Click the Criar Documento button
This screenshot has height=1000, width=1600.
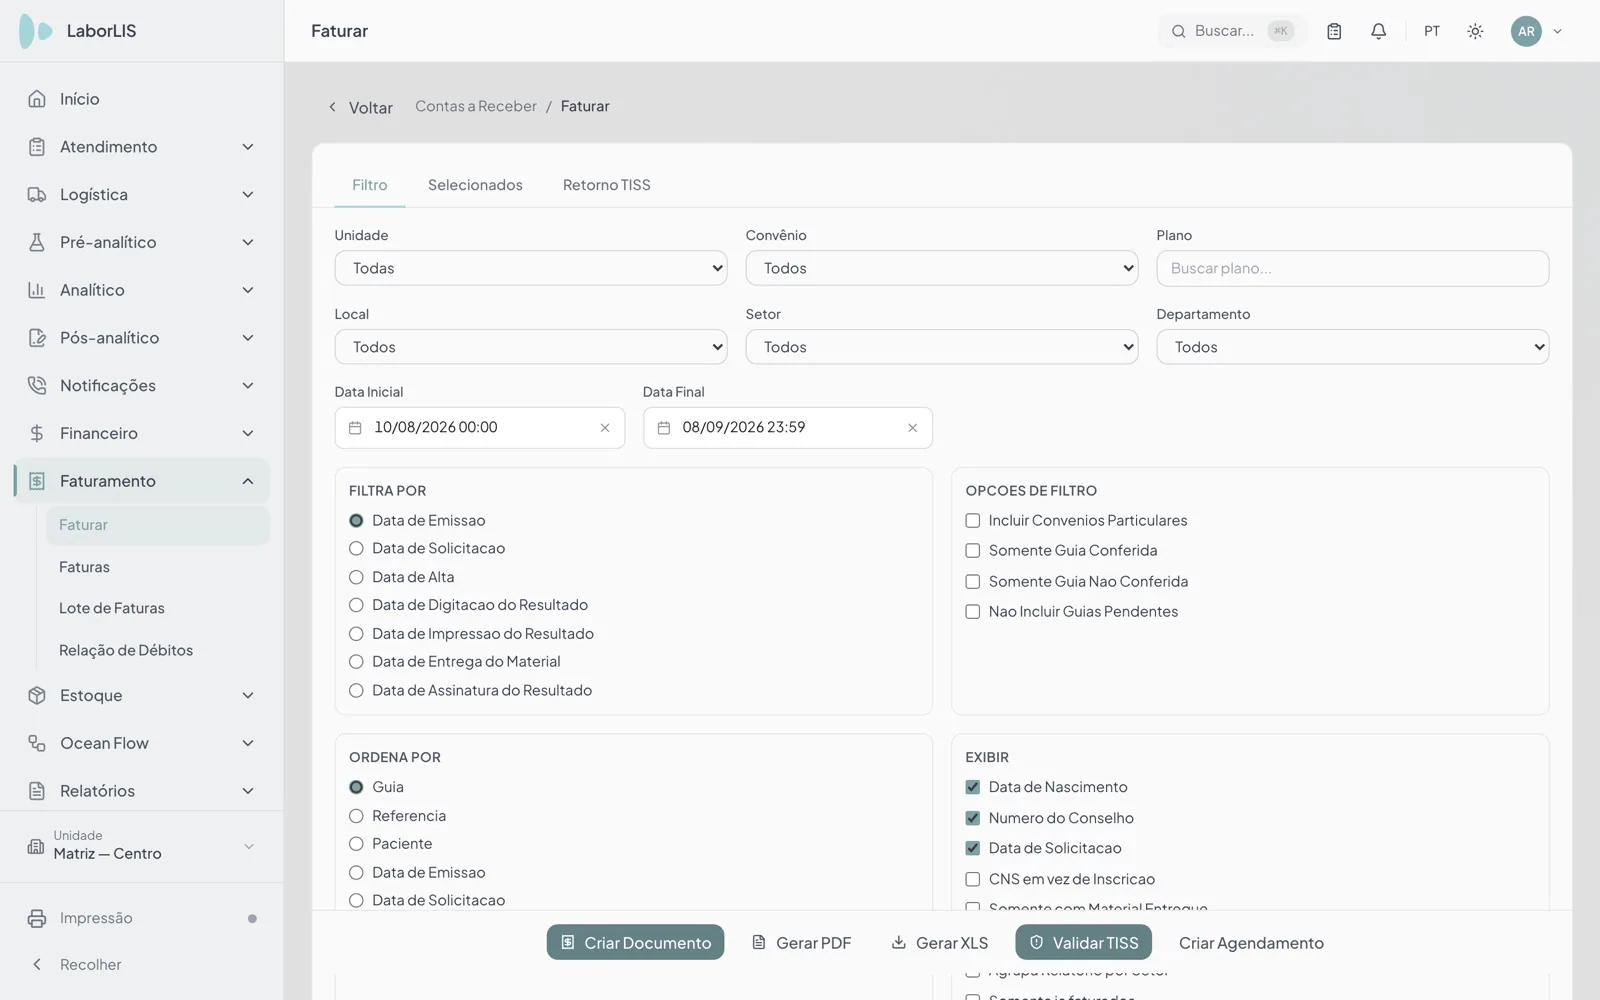coord(635,943)
